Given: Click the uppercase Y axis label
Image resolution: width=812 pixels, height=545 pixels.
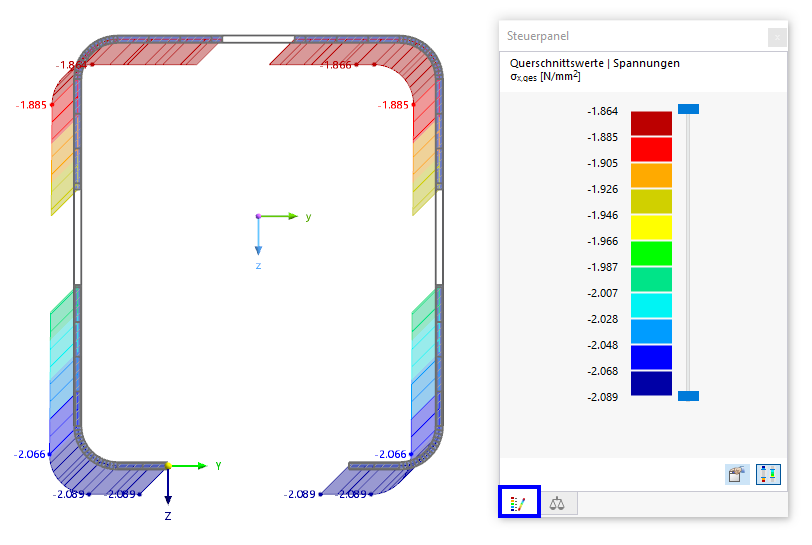Looking at the screenshot, I should [219, 465].
